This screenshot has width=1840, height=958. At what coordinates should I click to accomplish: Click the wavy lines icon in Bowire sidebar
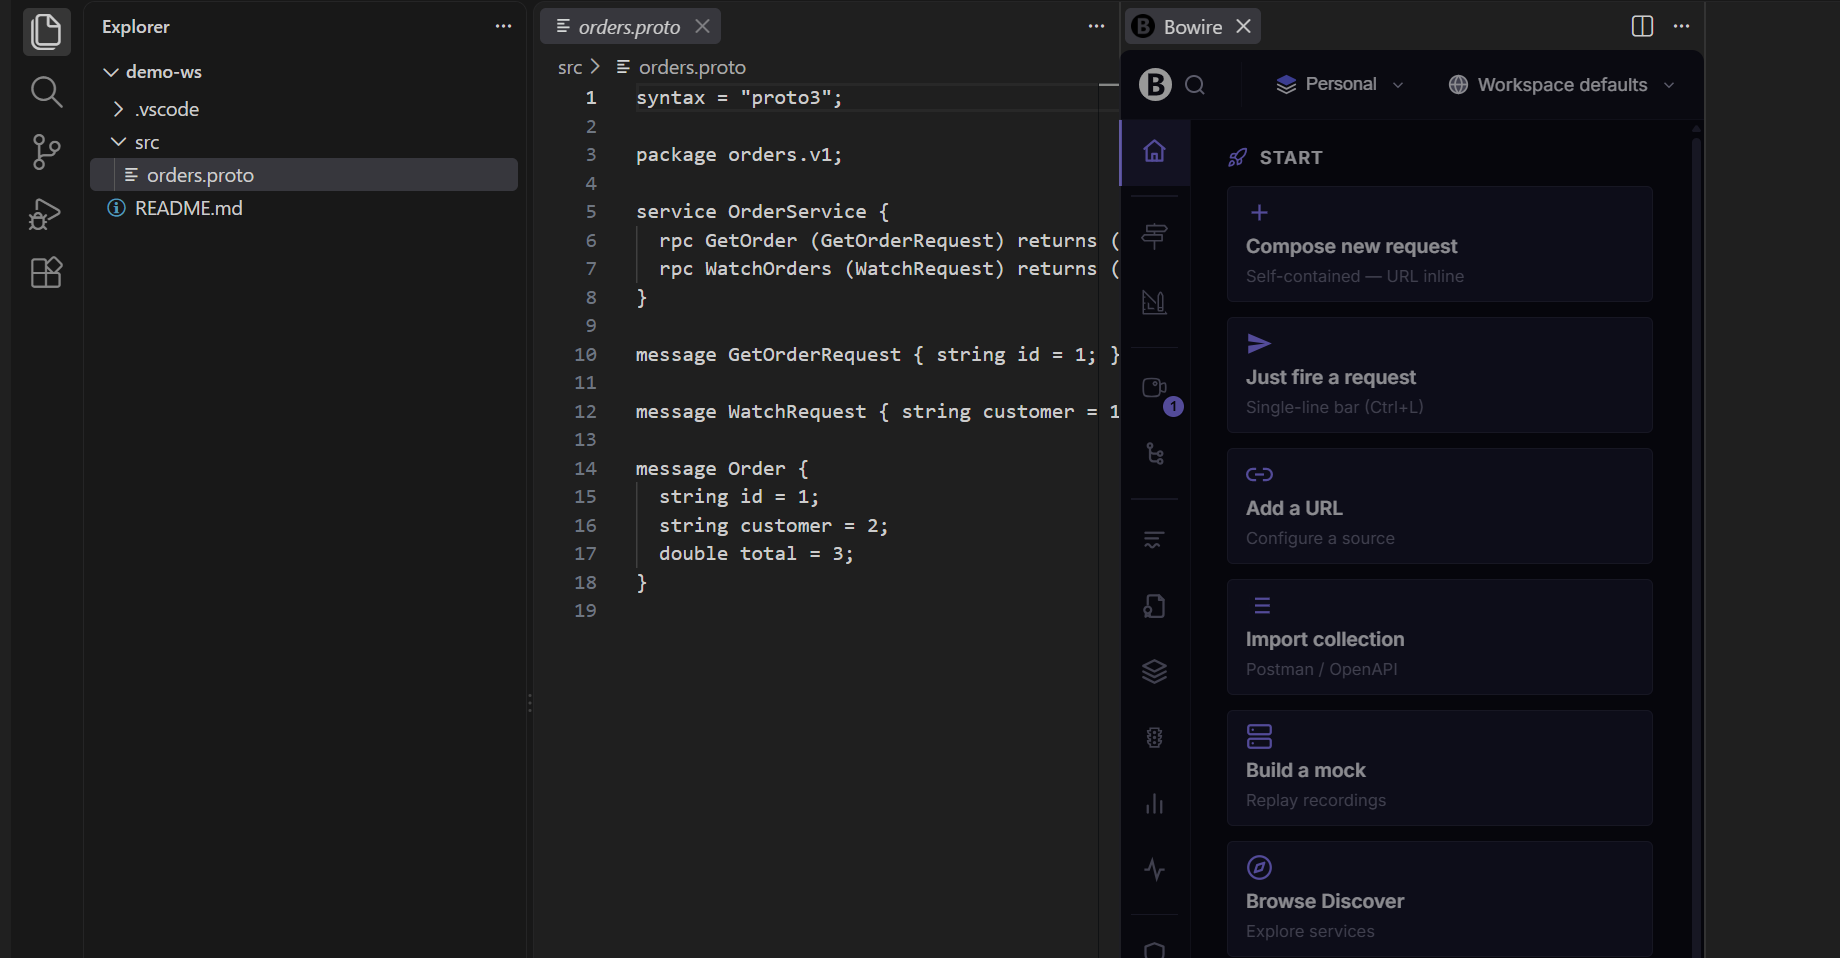(x=1155, y=540)
